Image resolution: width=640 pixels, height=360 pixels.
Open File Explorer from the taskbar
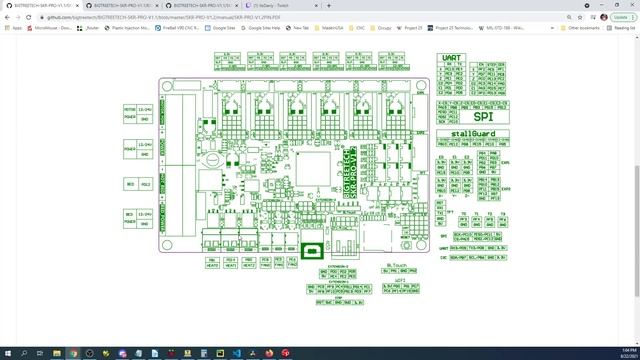tap(57, 353)
